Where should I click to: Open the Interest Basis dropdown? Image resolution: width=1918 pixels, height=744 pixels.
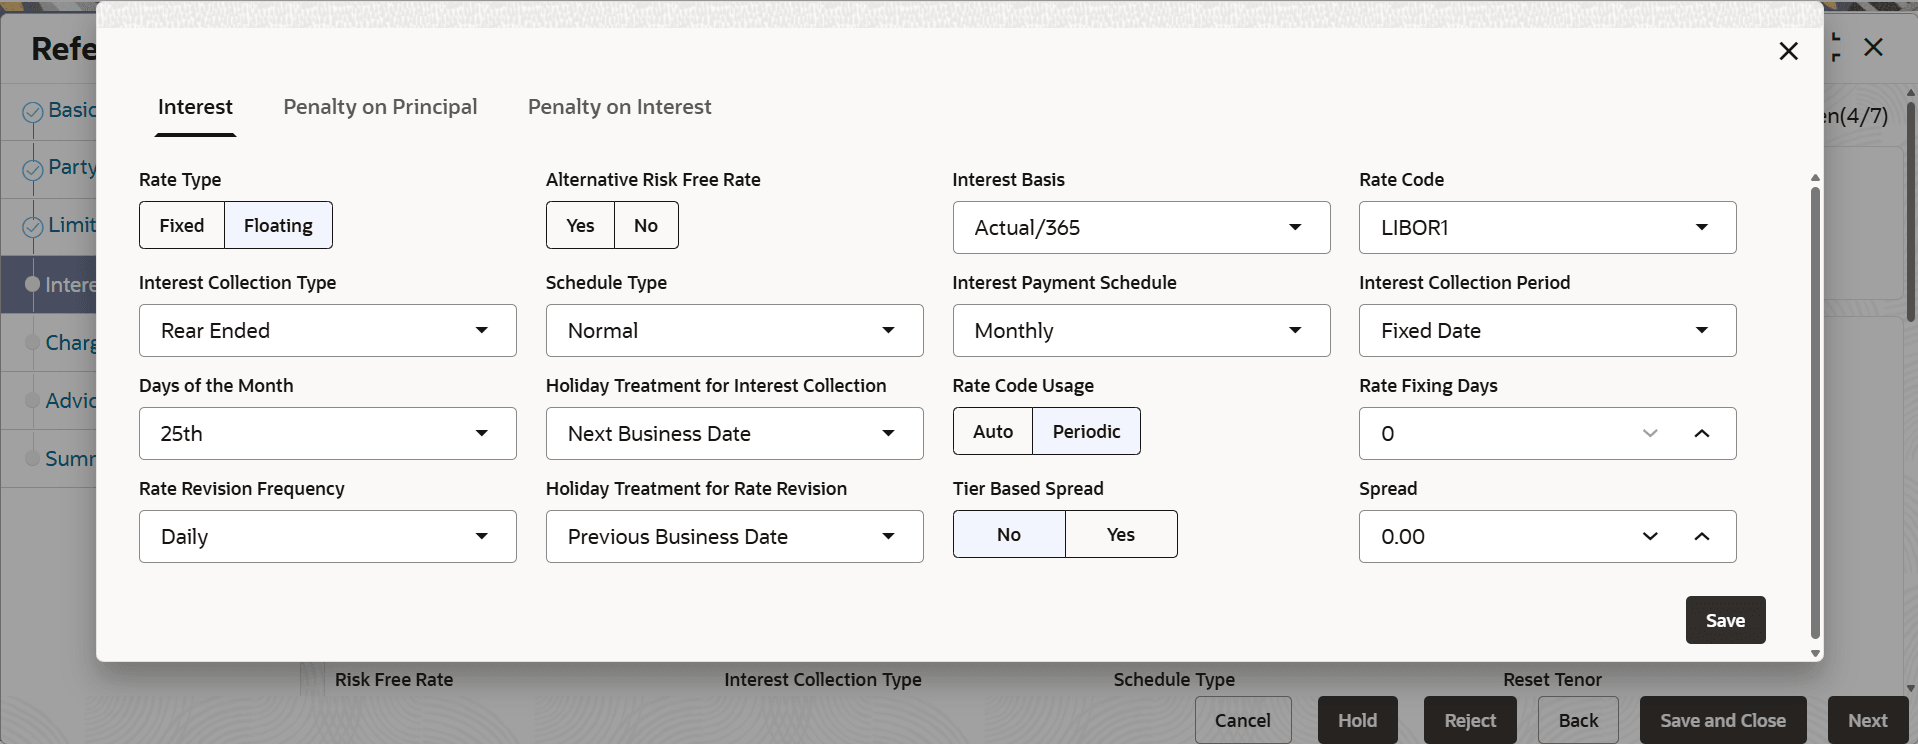(1141, 228)
